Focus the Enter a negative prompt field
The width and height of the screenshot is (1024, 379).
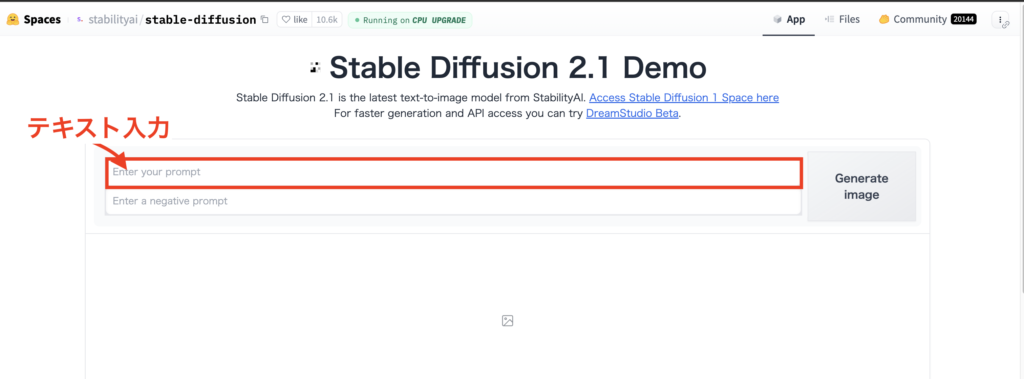(x=453, y=201)
